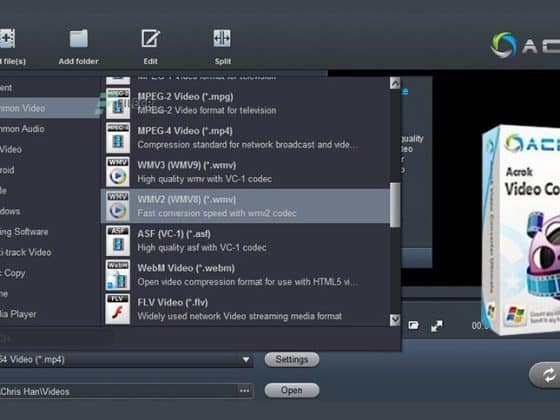Click the MPEG-2 Video format icon
560x420 pixels.
[118, 103]
